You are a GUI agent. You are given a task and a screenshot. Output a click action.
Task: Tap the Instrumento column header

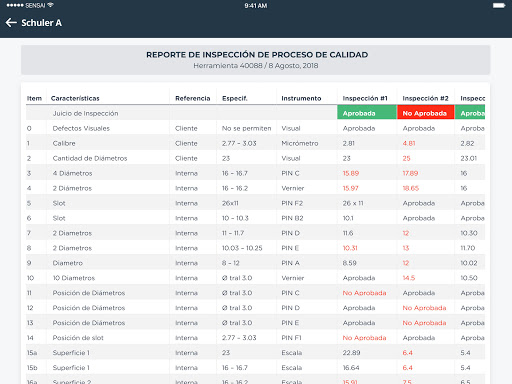point(301,98)
